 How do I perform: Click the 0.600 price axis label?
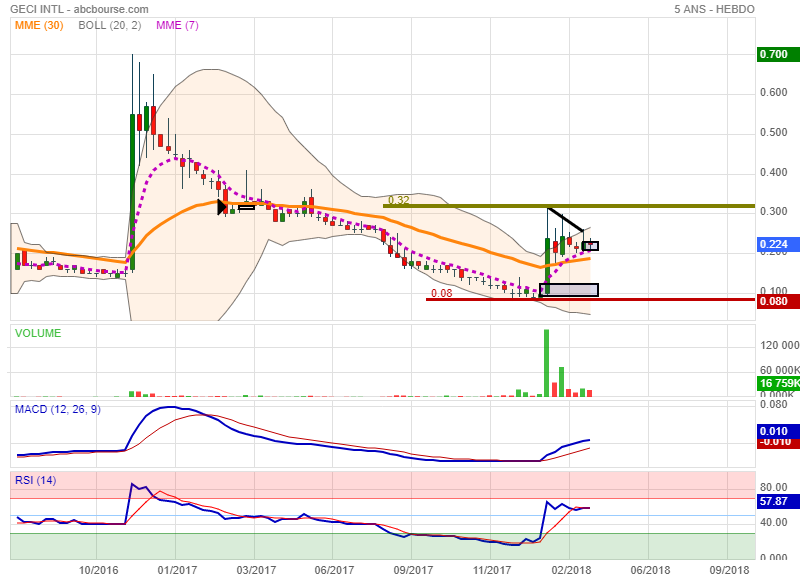pyautogui.click(x=773, y=92)
